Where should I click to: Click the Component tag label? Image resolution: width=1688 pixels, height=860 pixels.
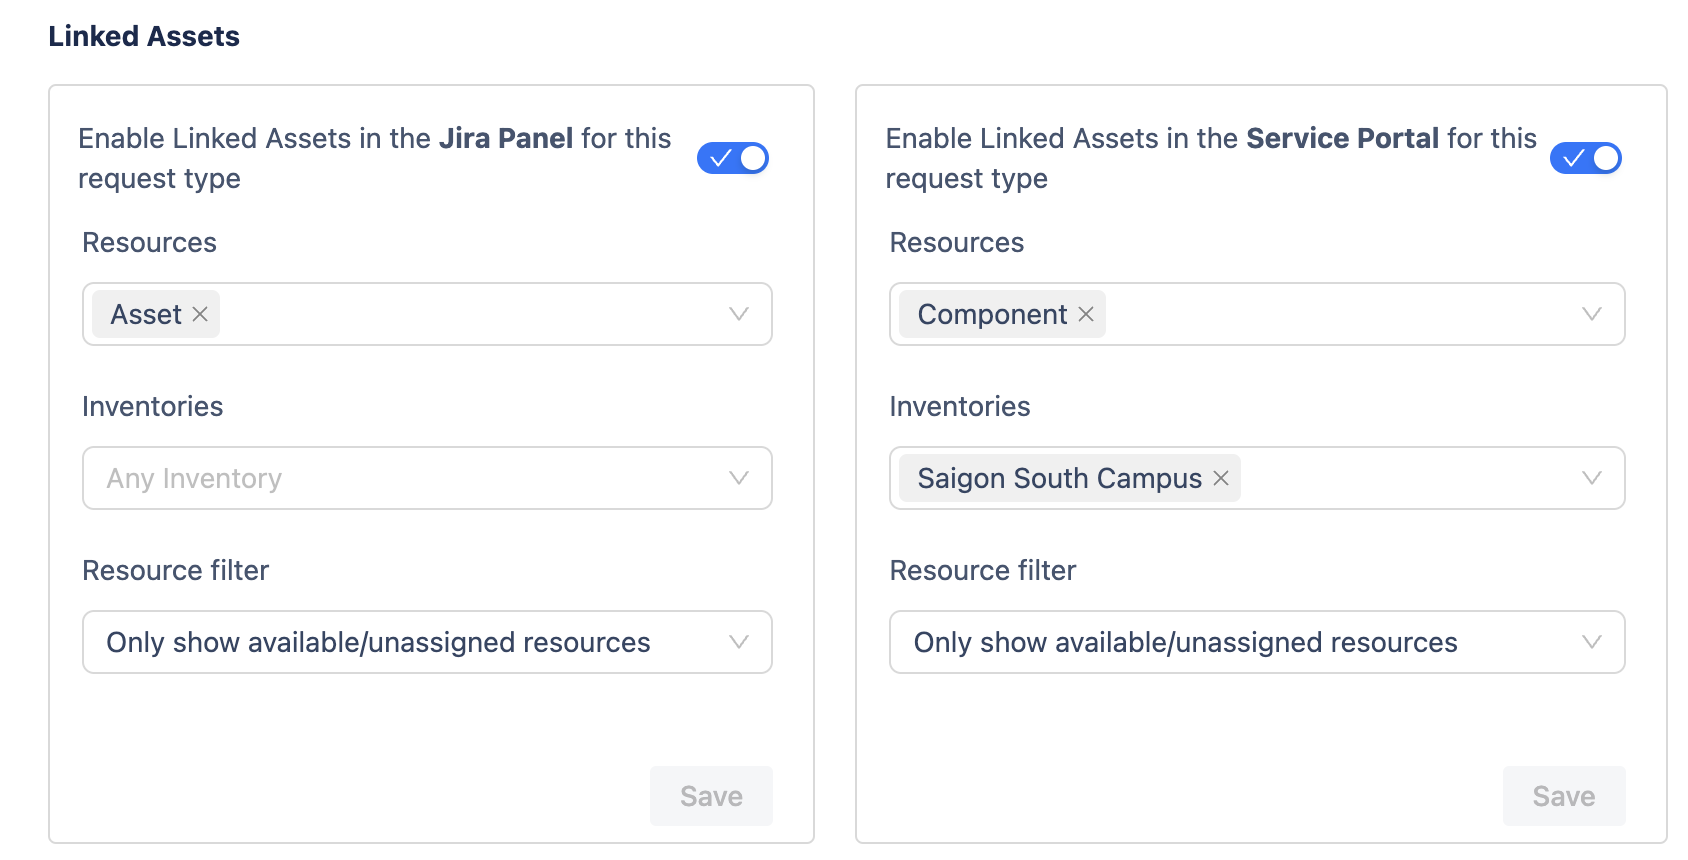click(992, 314)
